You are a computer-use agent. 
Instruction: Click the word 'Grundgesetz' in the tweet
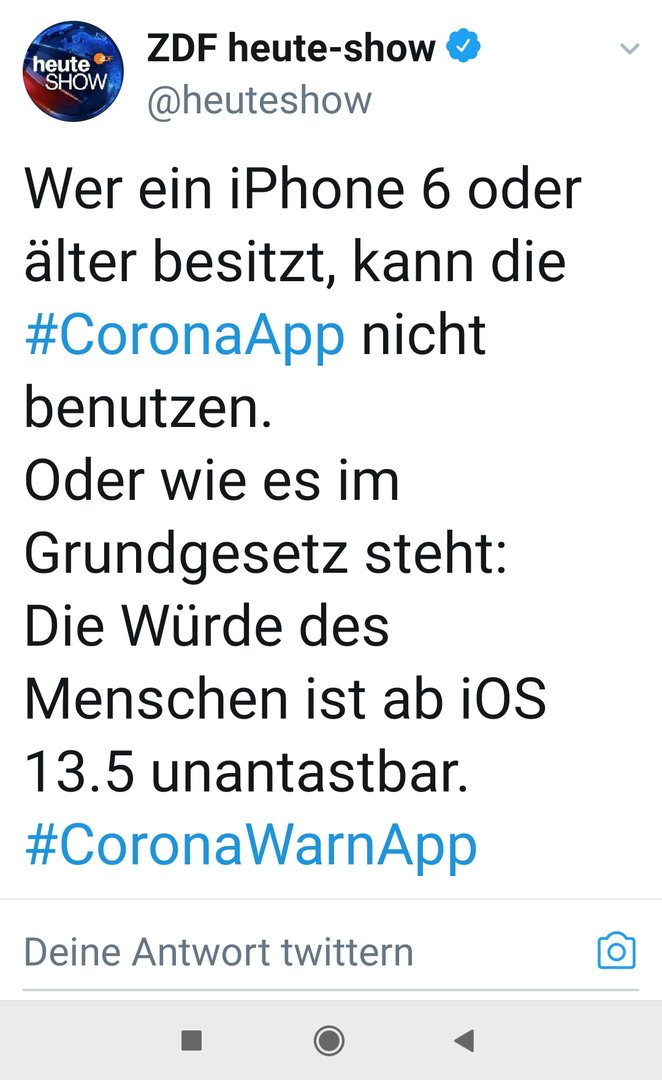point(186,556)
